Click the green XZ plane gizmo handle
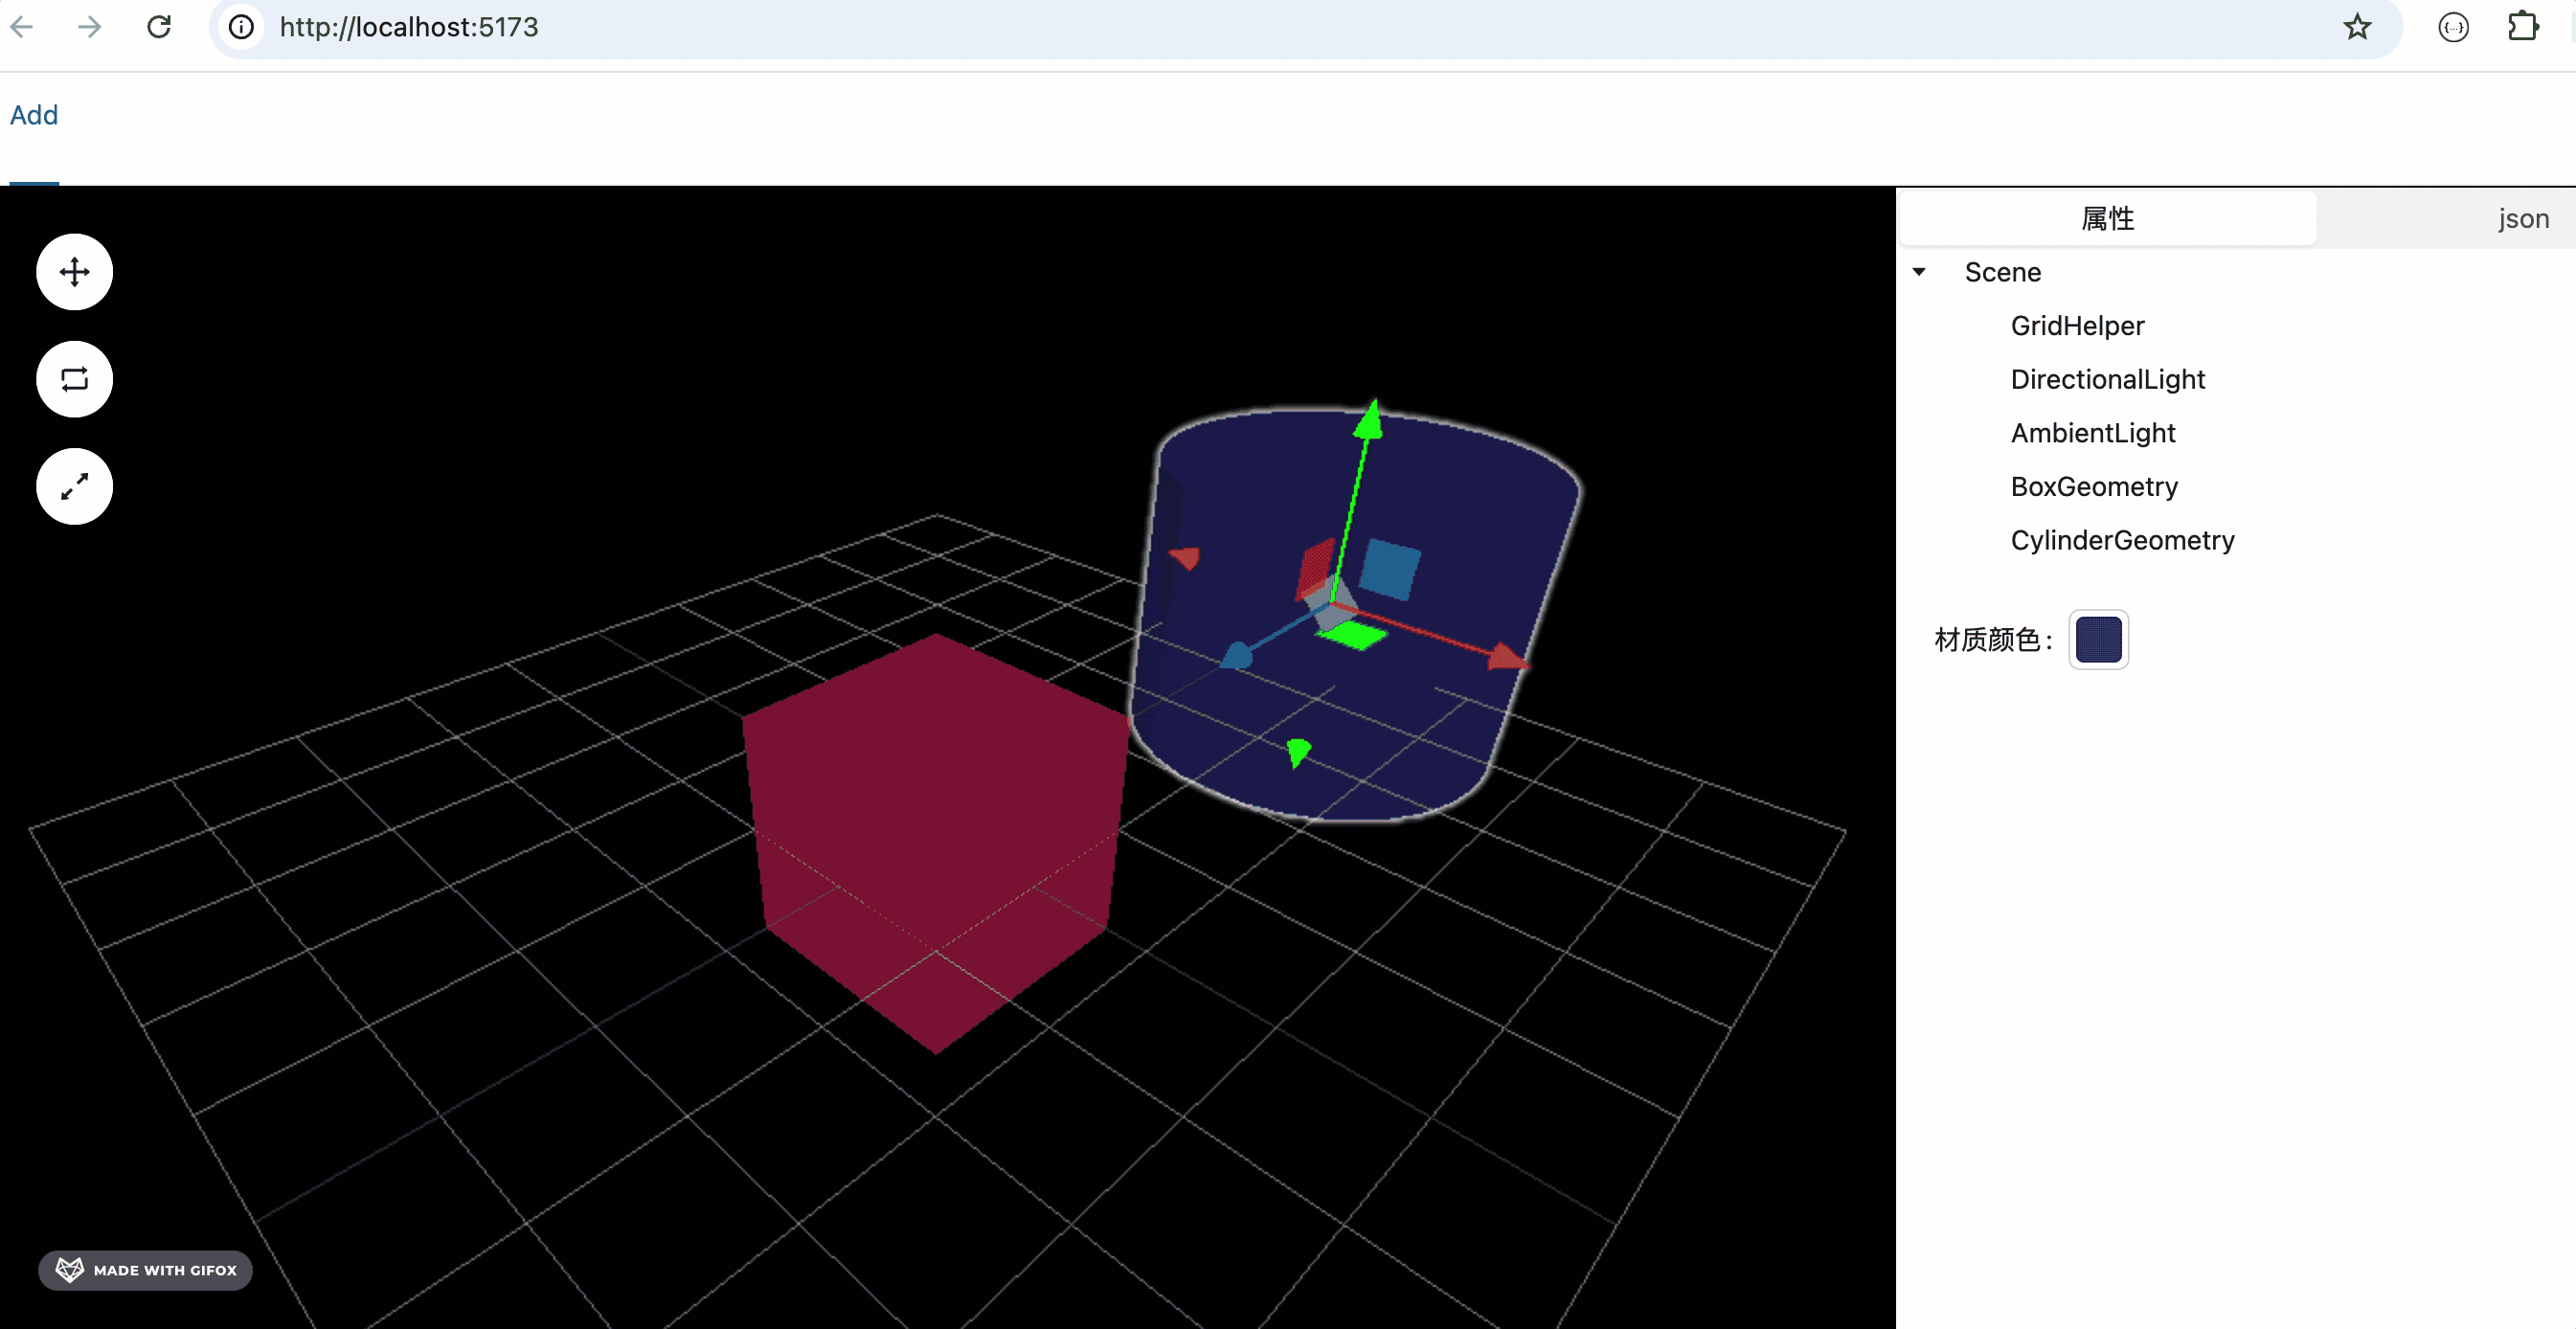 point(1353,636)
